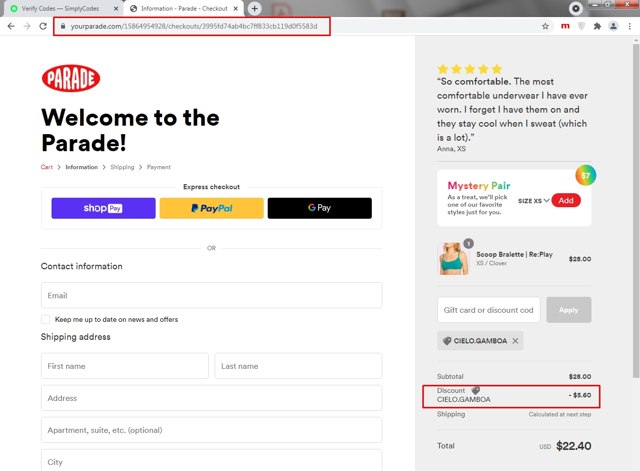Click the address bar URL
The image size is (640, 471).
194,26
